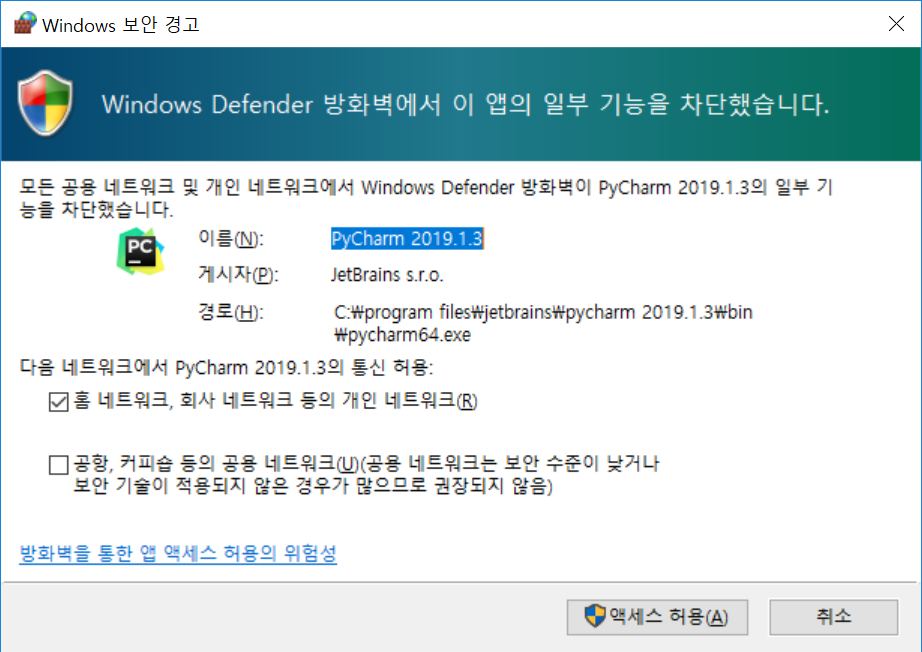Click the Windows Defender shield icon
The image size is (922, 652).
(x=45, y=103)
